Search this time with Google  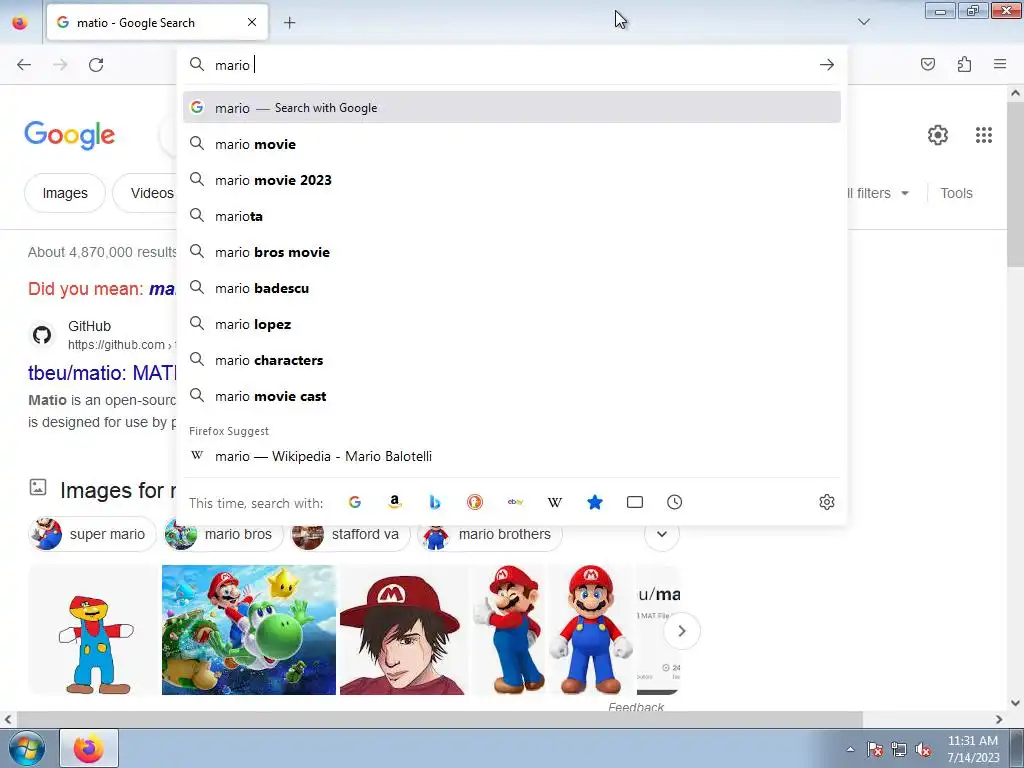(x=355, y=502)
